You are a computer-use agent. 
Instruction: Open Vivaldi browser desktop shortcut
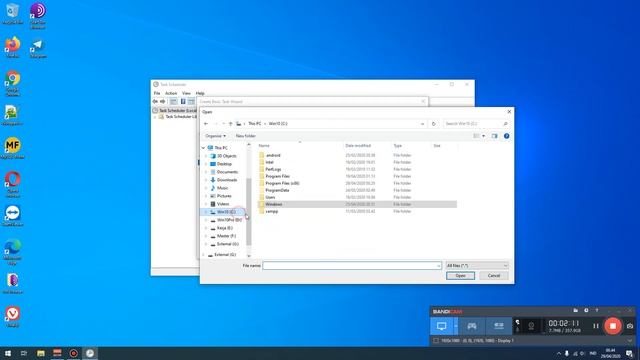point(13,317)
